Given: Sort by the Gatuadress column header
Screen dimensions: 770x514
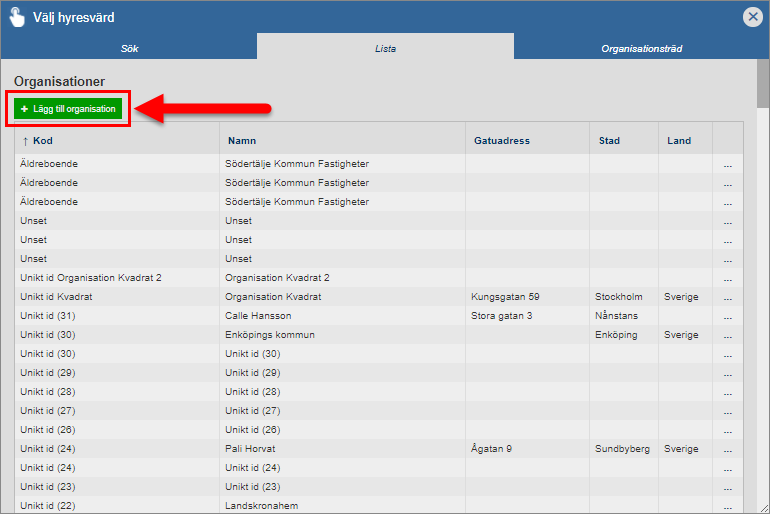Looking at the screenshot, I should 501,141.
